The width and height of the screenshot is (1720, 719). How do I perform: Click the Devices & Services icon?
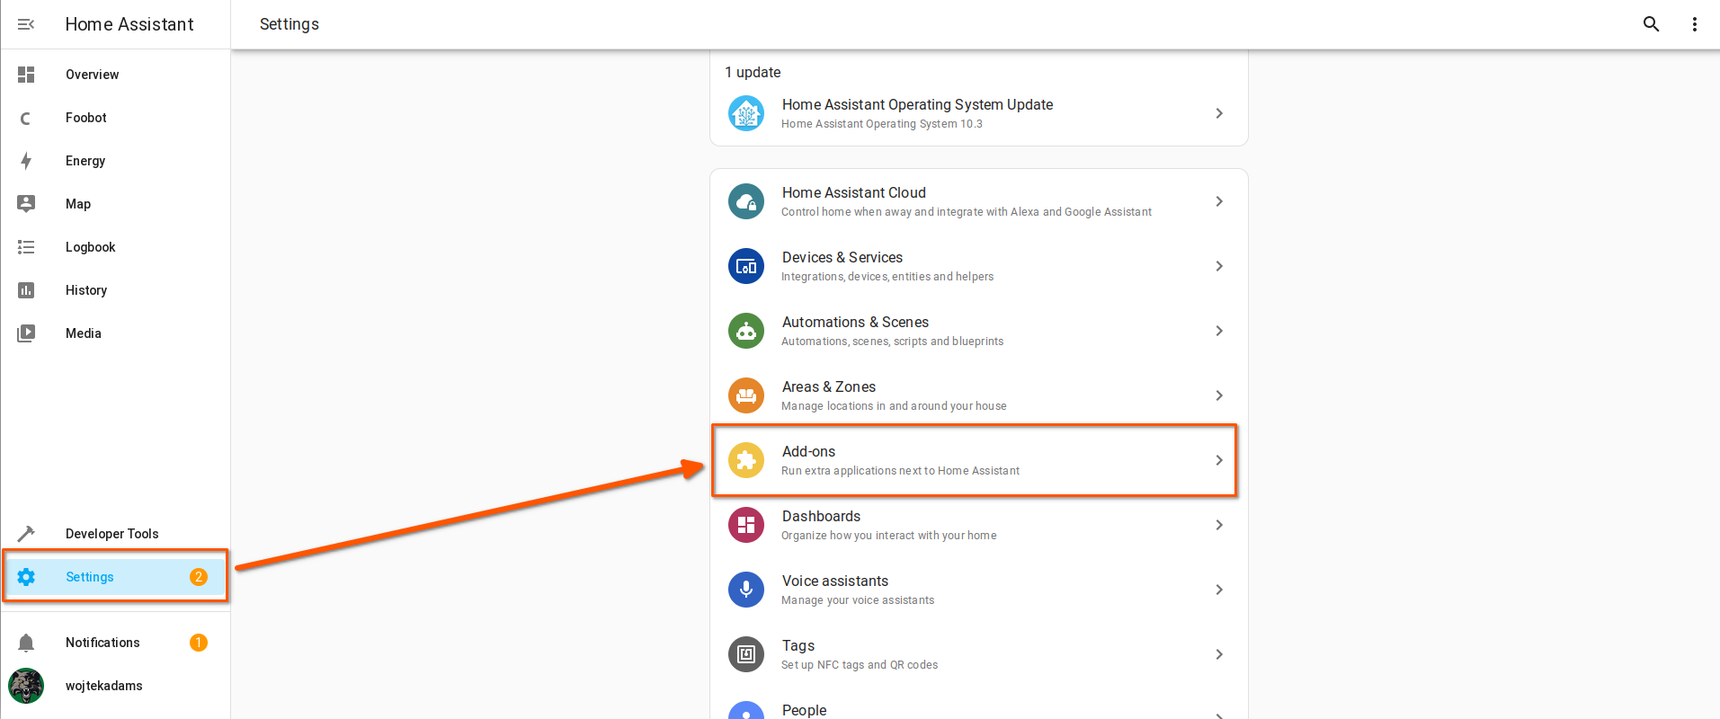(x=746, y=267)
